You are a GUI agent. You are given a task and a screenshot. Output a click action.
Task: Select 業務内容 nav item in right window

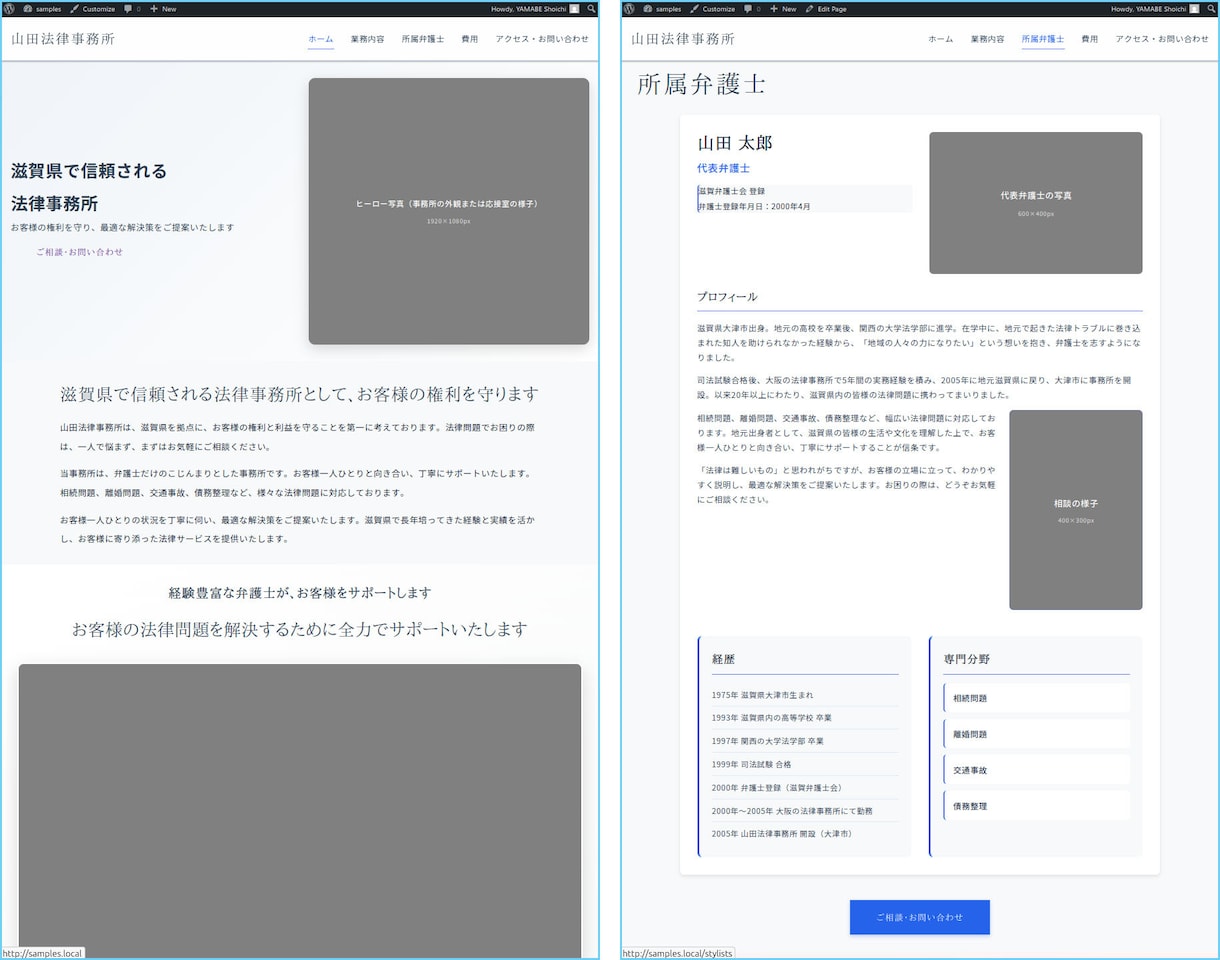[x=987, y=39]
